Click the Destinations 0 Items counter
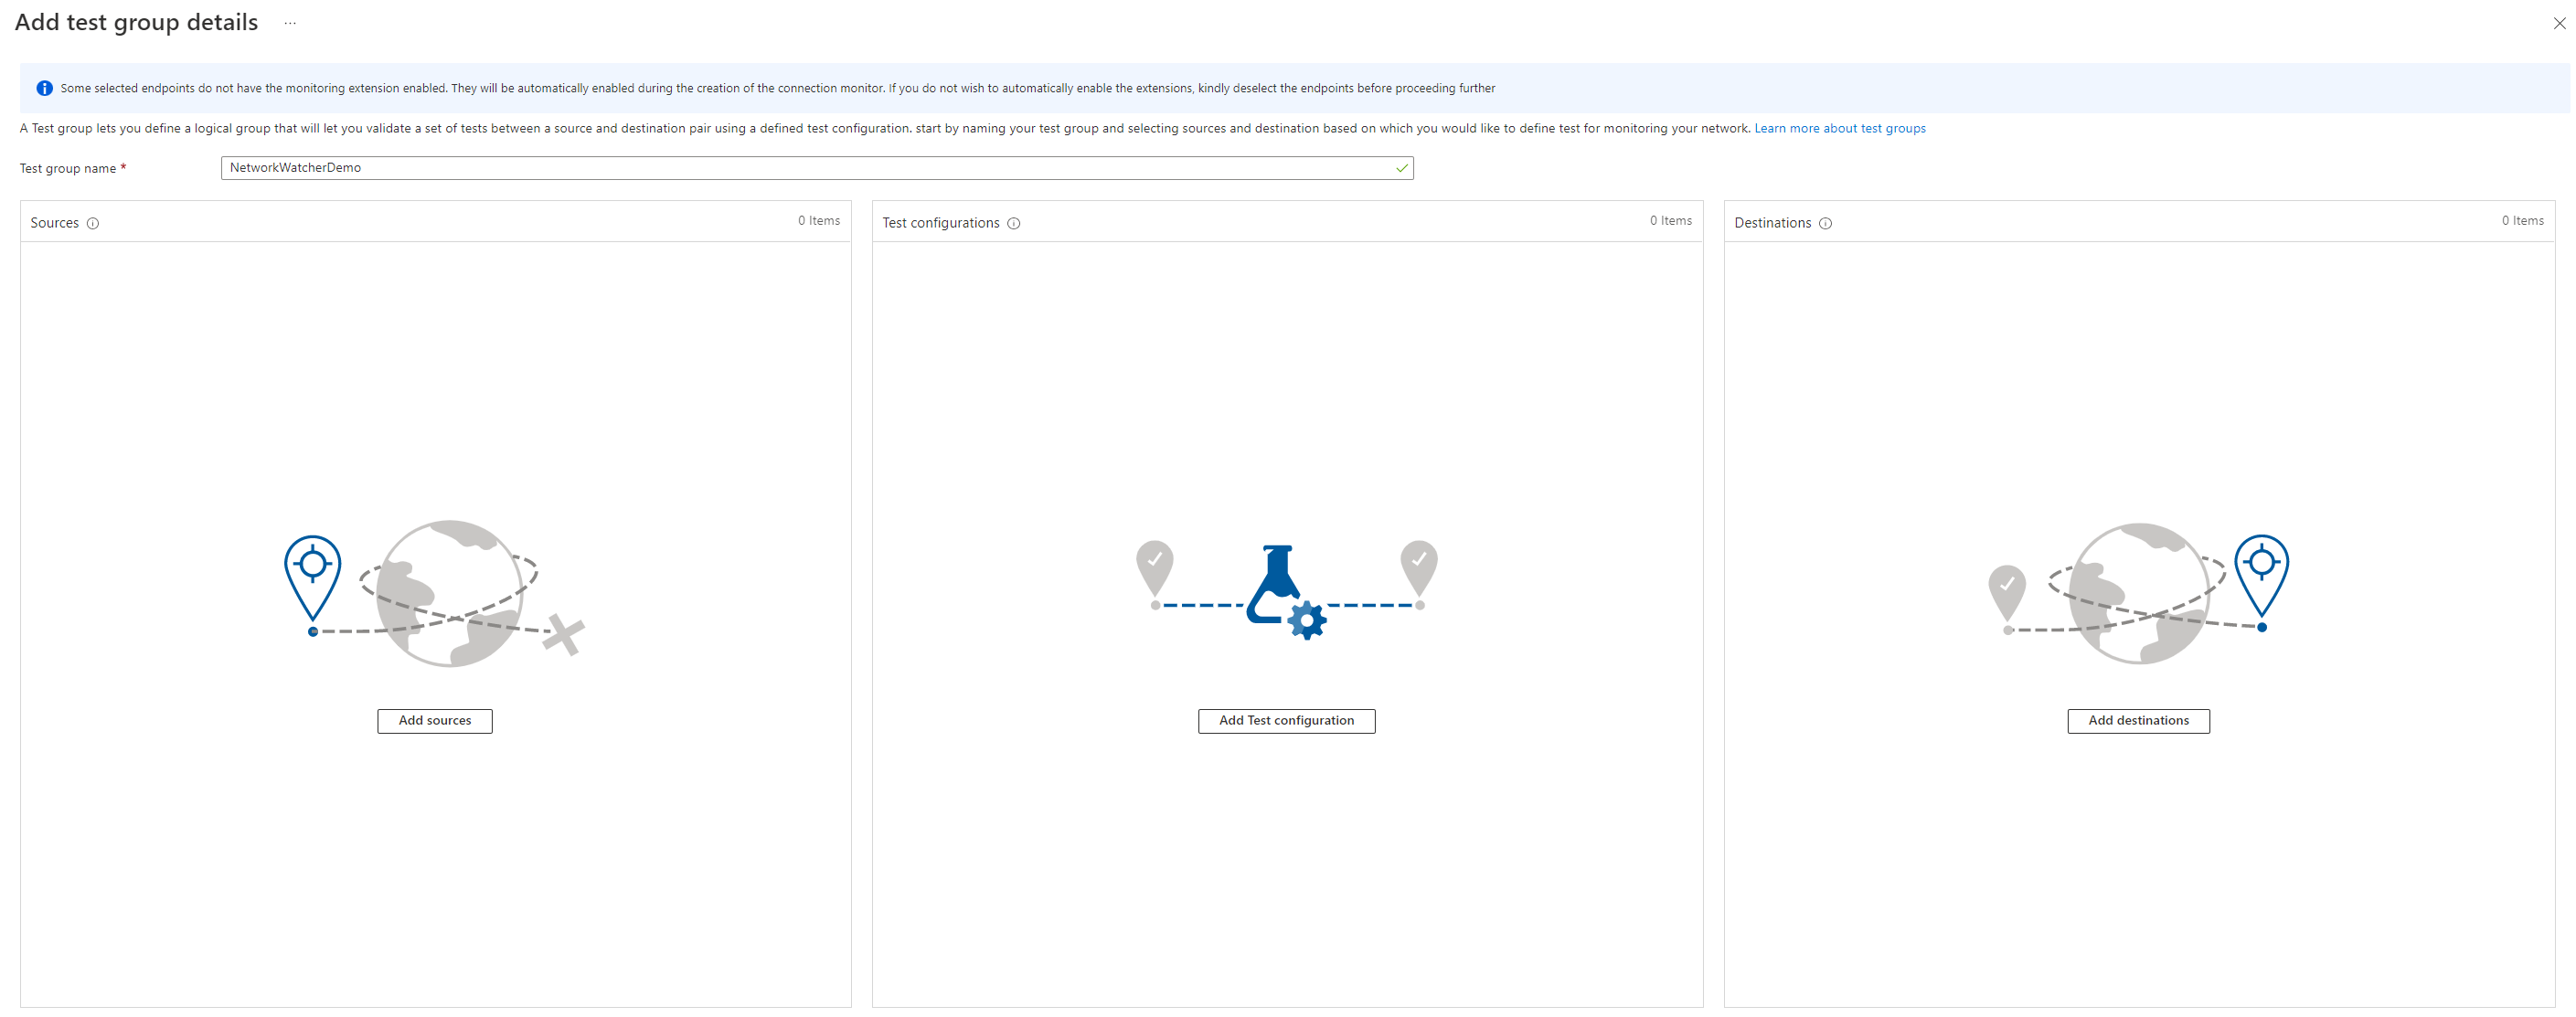 point(2522,221)
